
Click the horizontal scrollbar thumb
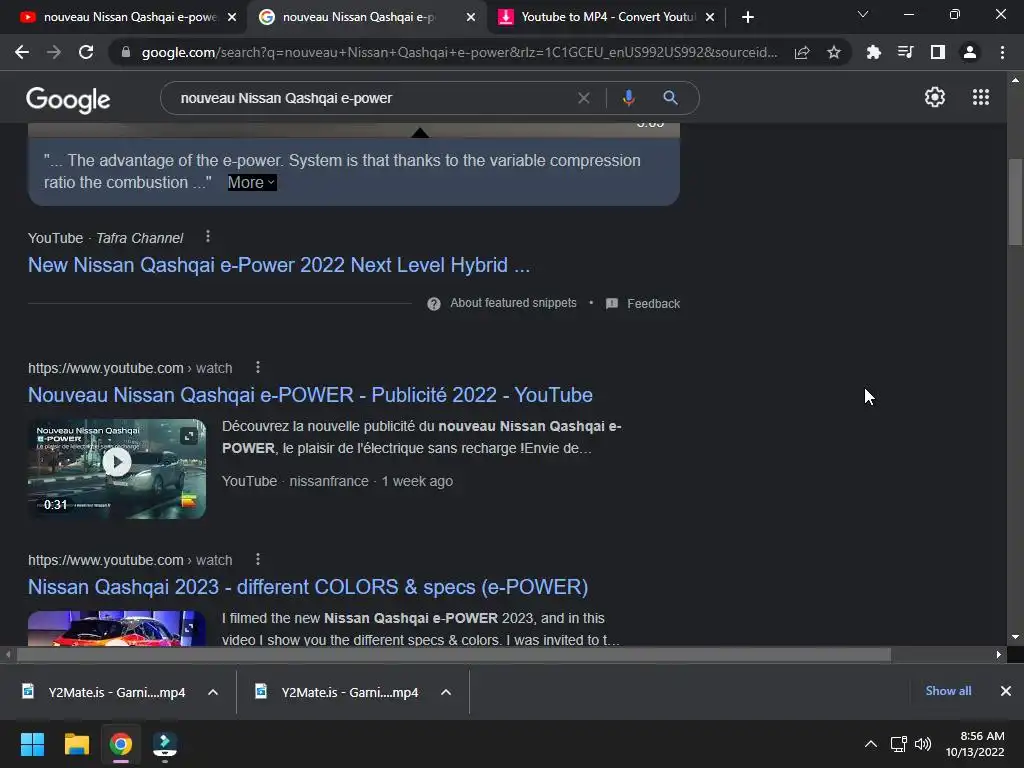(x=454, y=654)
